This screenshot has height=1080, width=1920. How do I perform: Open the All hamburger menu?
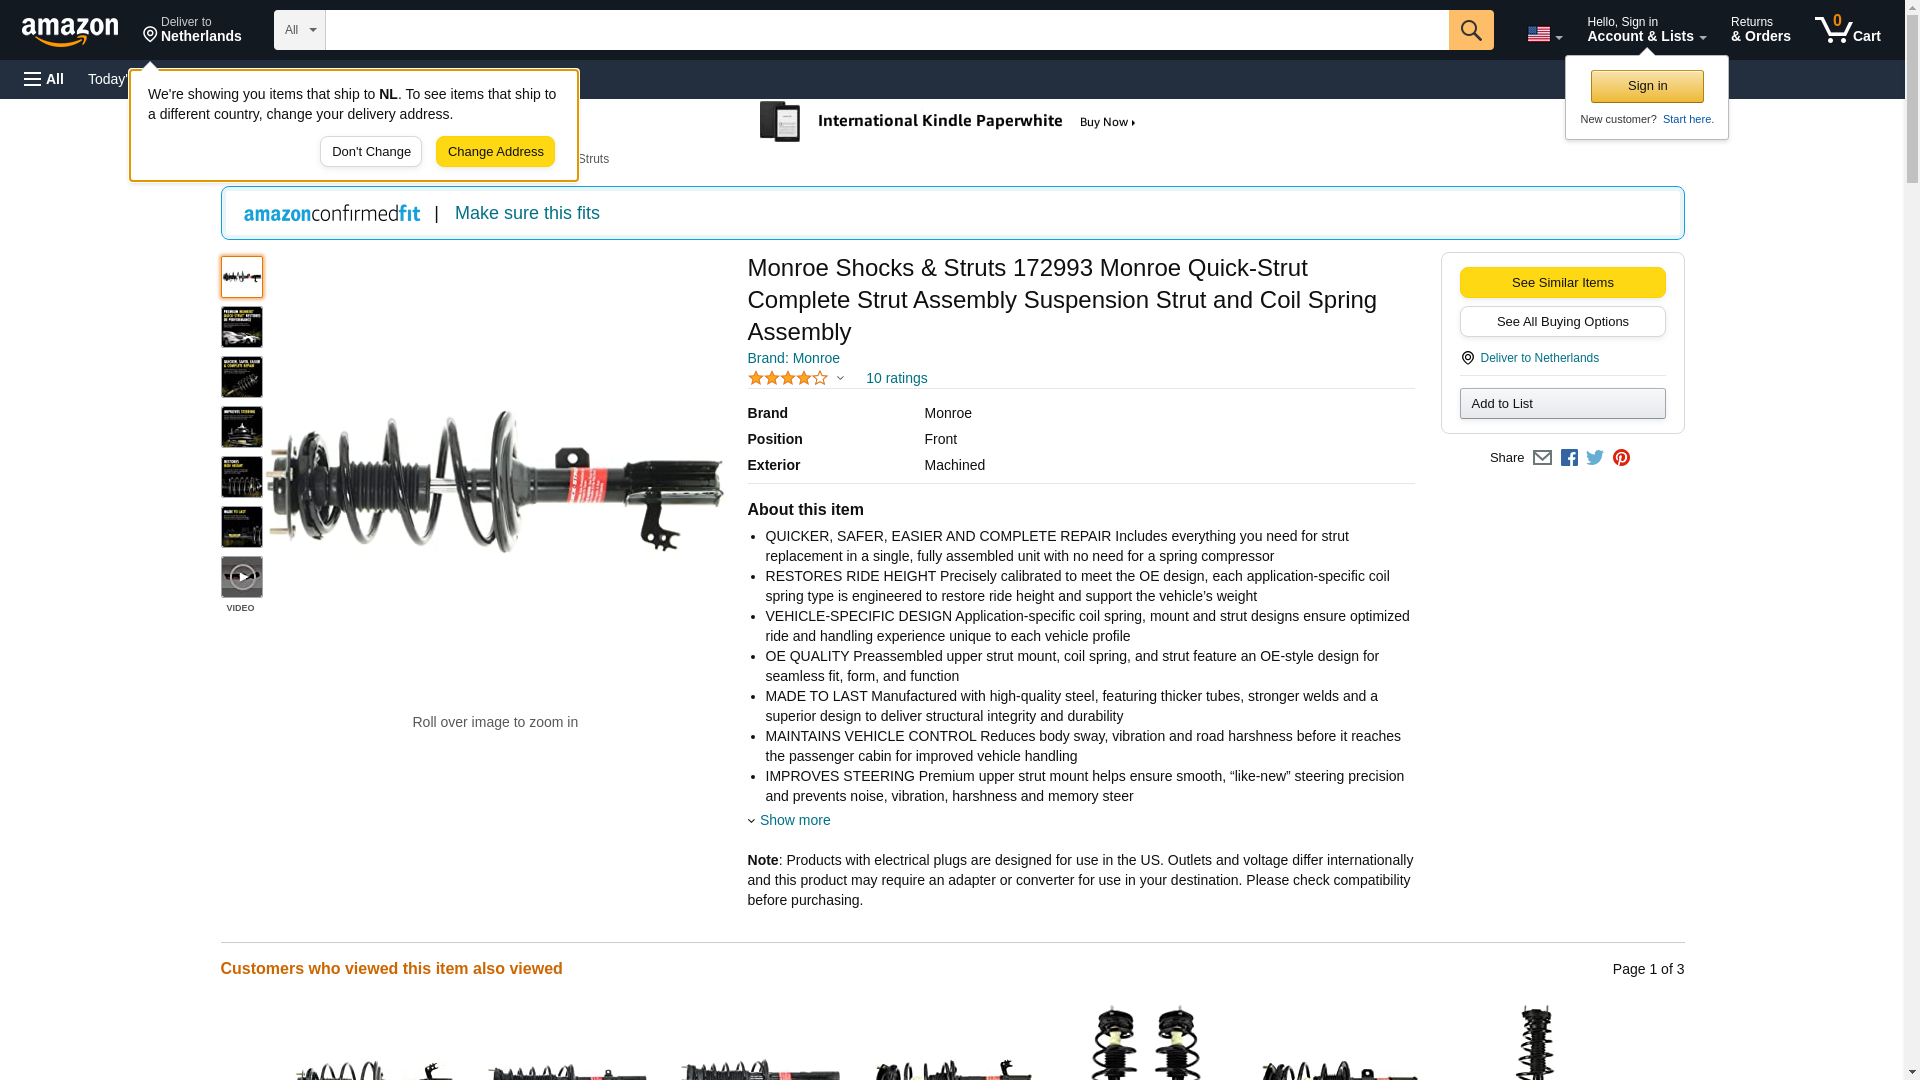coord(44,79)
